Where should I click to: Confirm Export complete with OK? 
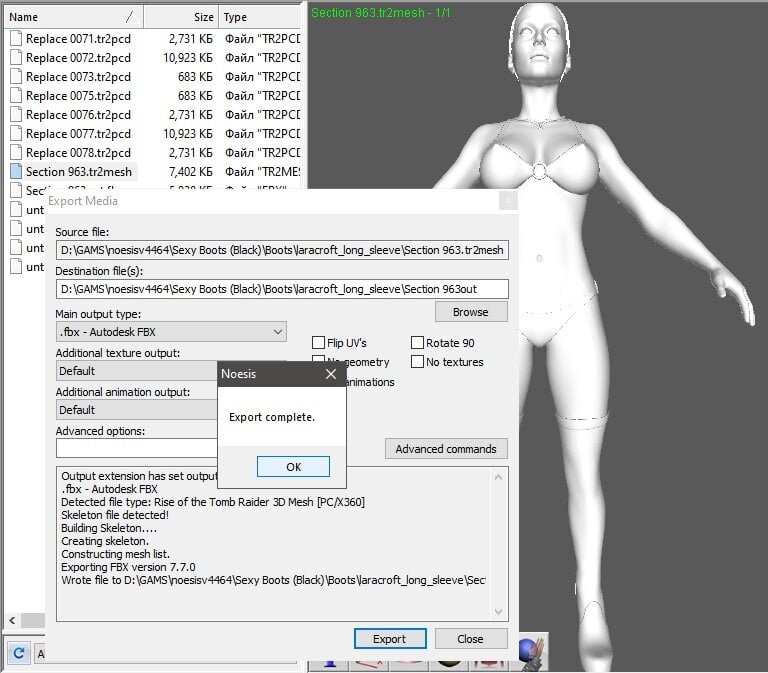pyautogui.click(x=293, y=467)
